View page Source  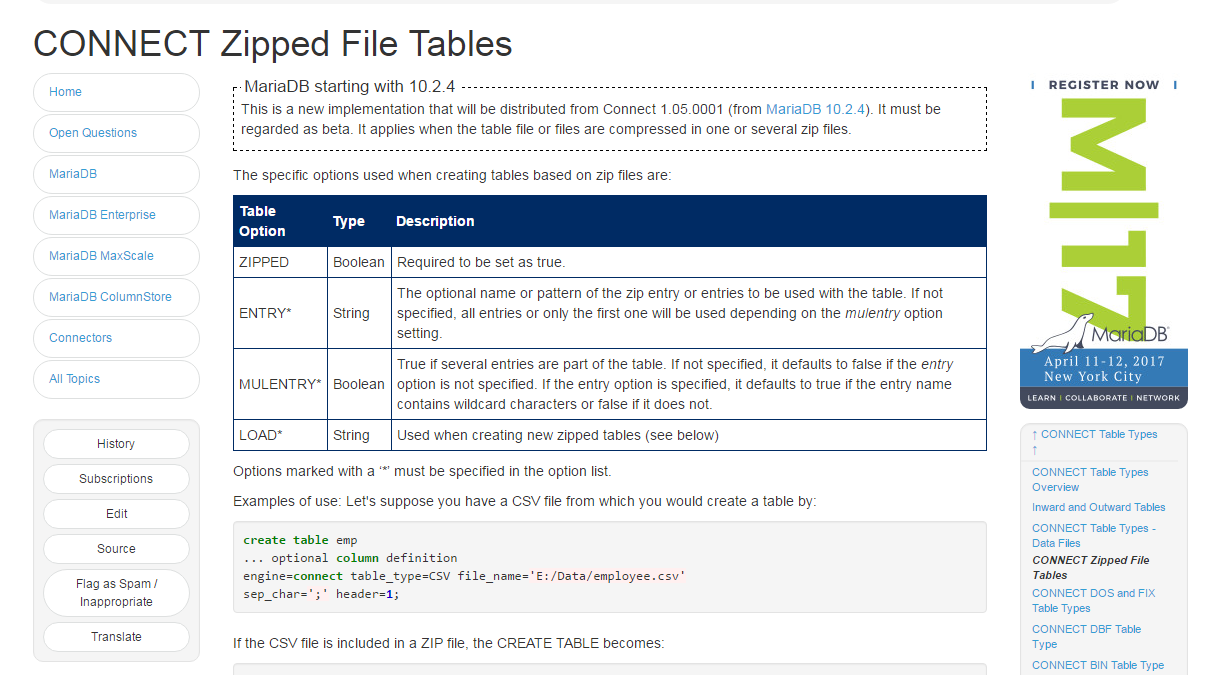(x=116, y=549)
